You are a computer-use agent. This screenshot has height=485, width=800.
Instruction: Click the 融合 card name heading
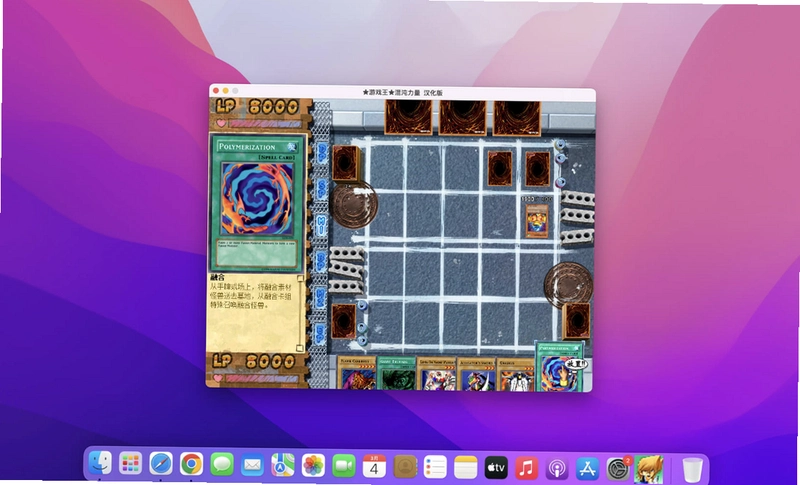pyautogui.click(x=218, y=277)
